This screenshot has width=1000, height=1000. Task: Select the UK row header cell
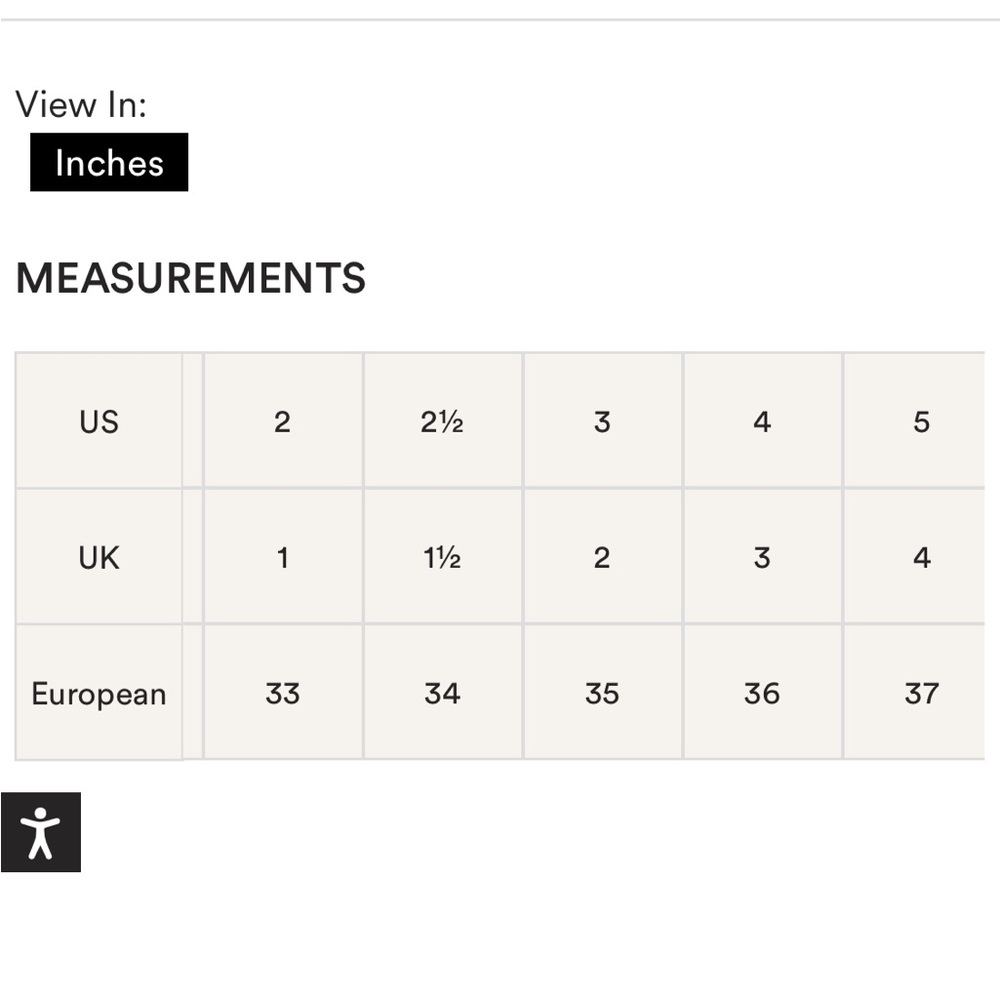[99, 557]
